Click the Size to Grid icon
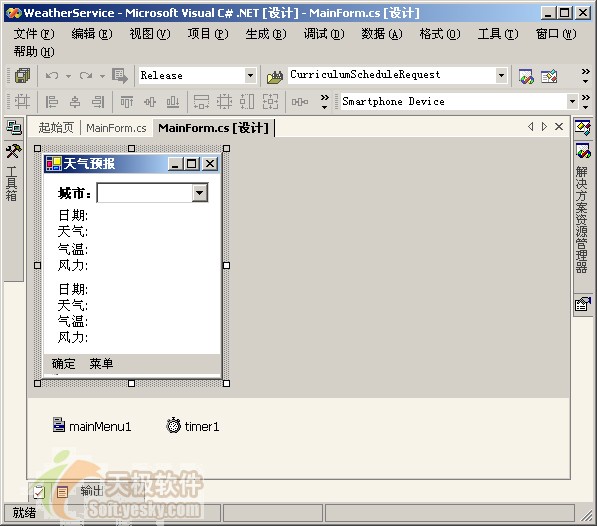Viewport: 597px width, 526px height. (224, 102)
